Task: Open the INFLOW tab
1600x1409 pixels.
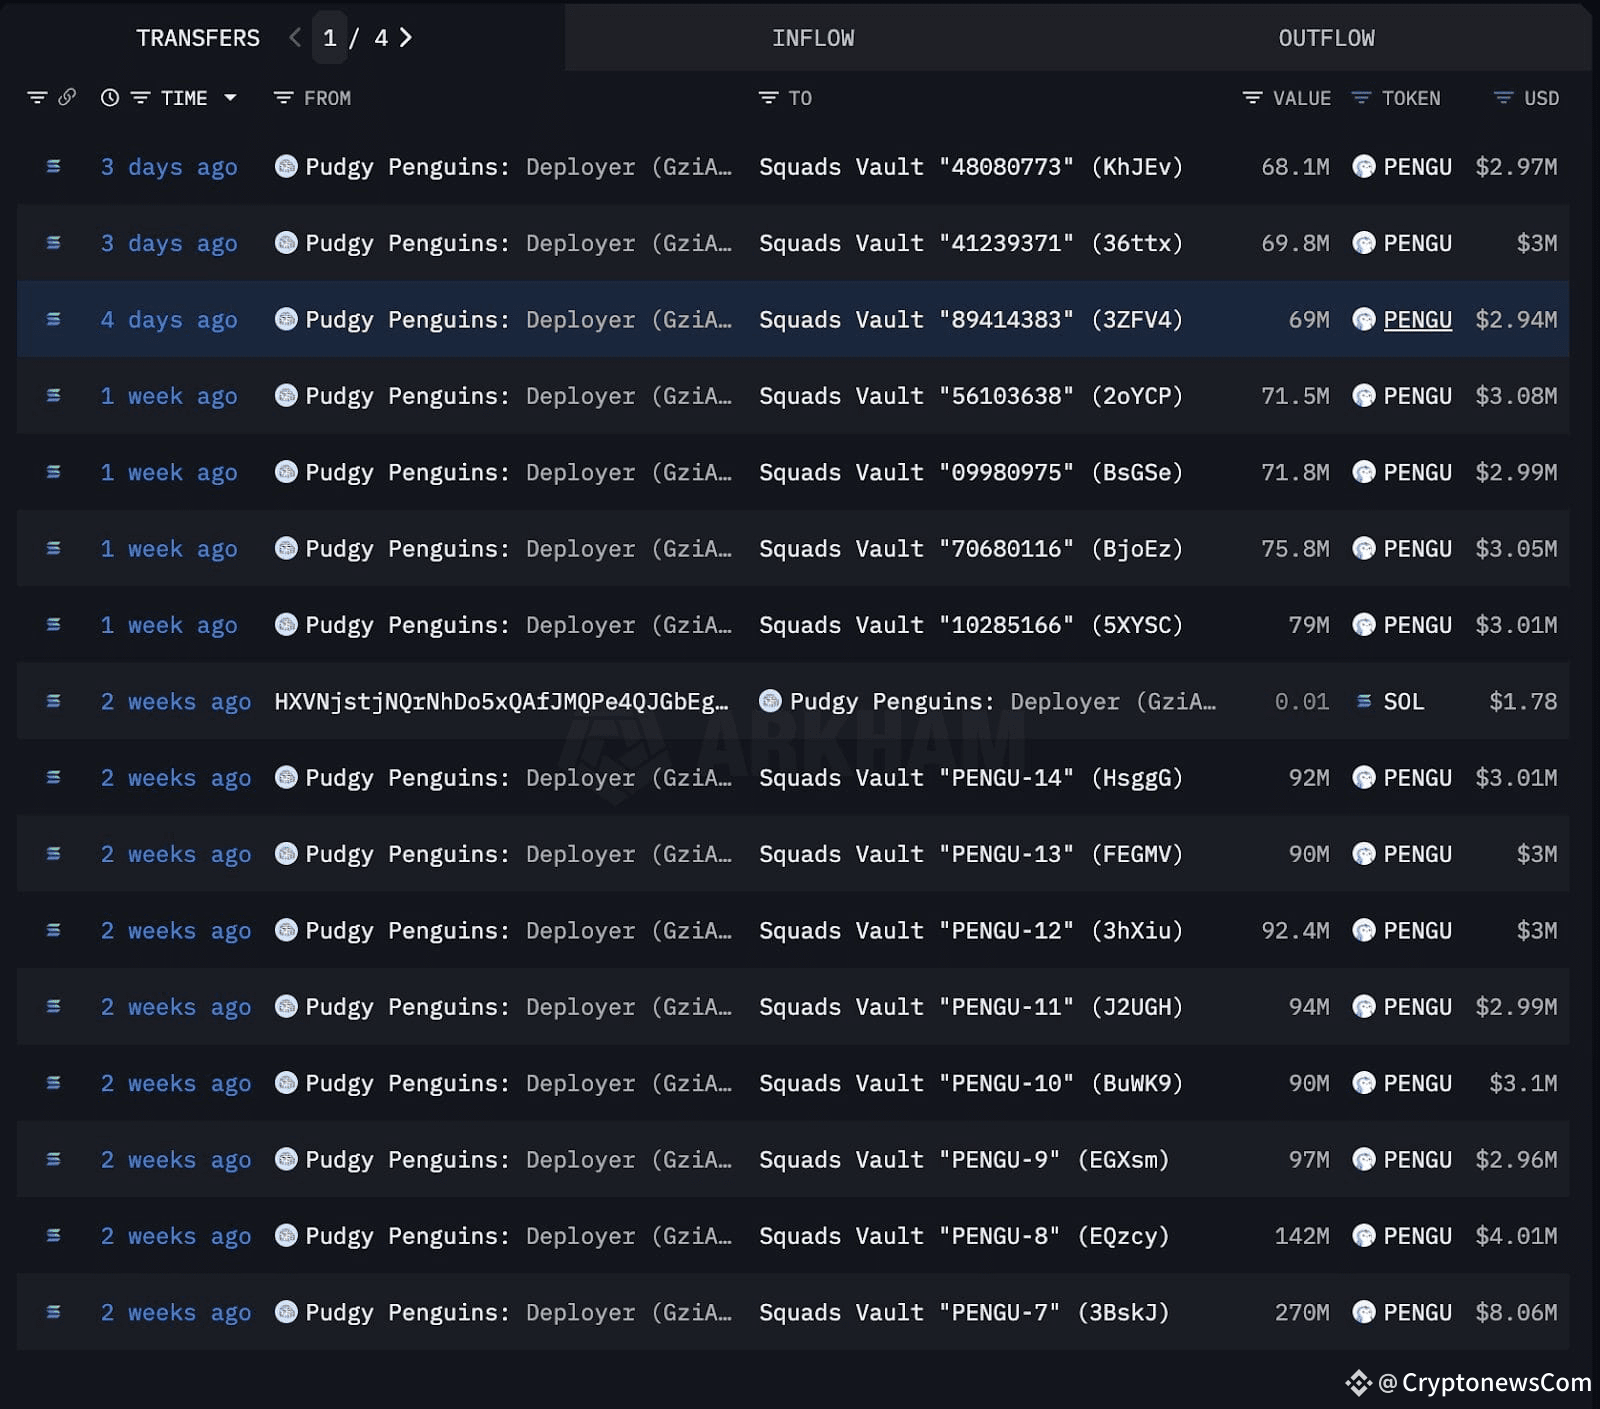Action: coord(813,38)
